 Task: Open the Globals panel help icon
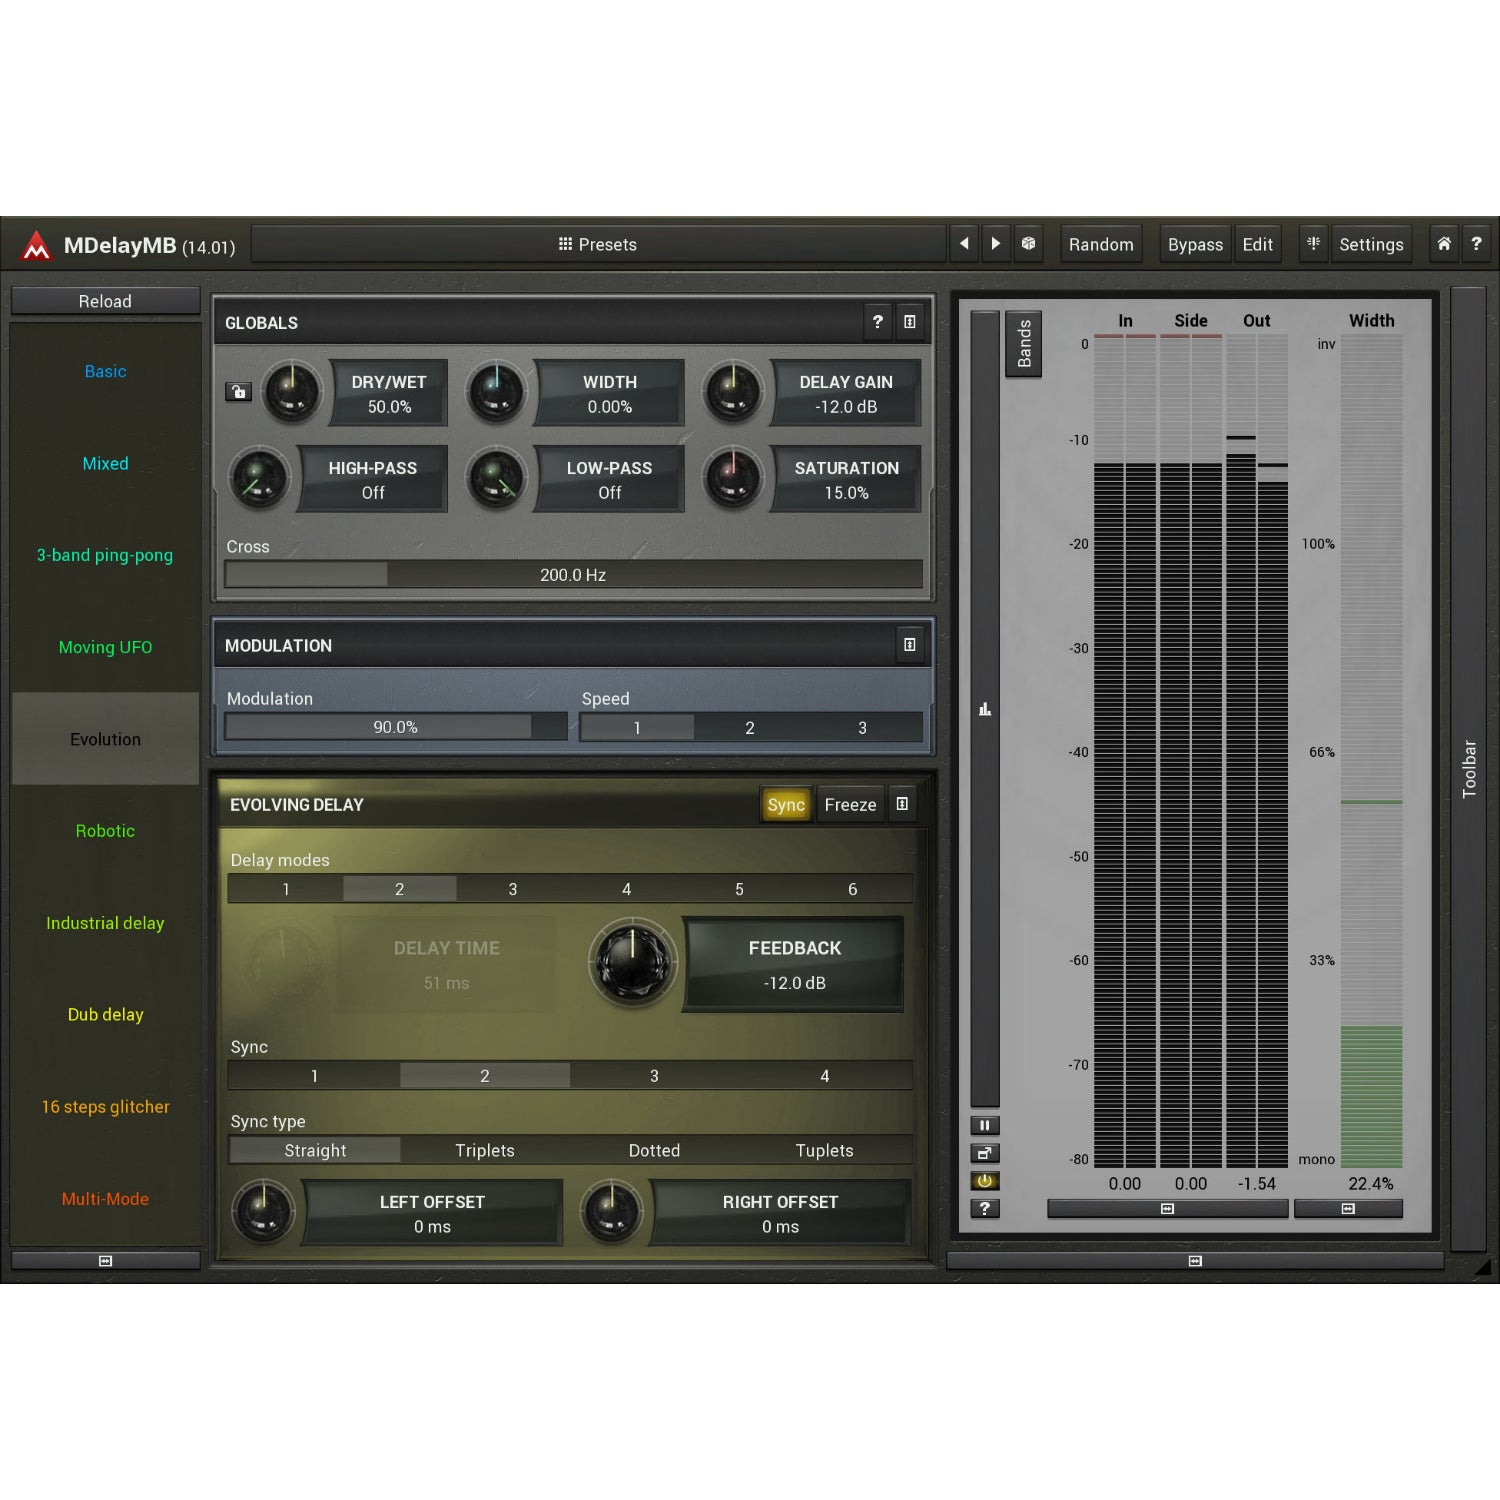pos(877,322)
